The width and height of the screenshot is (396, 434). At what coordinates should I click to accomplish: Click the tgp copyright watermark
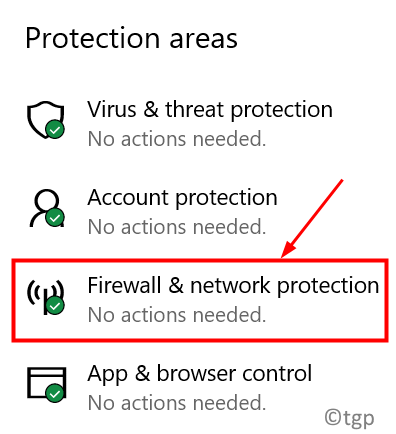349,418
